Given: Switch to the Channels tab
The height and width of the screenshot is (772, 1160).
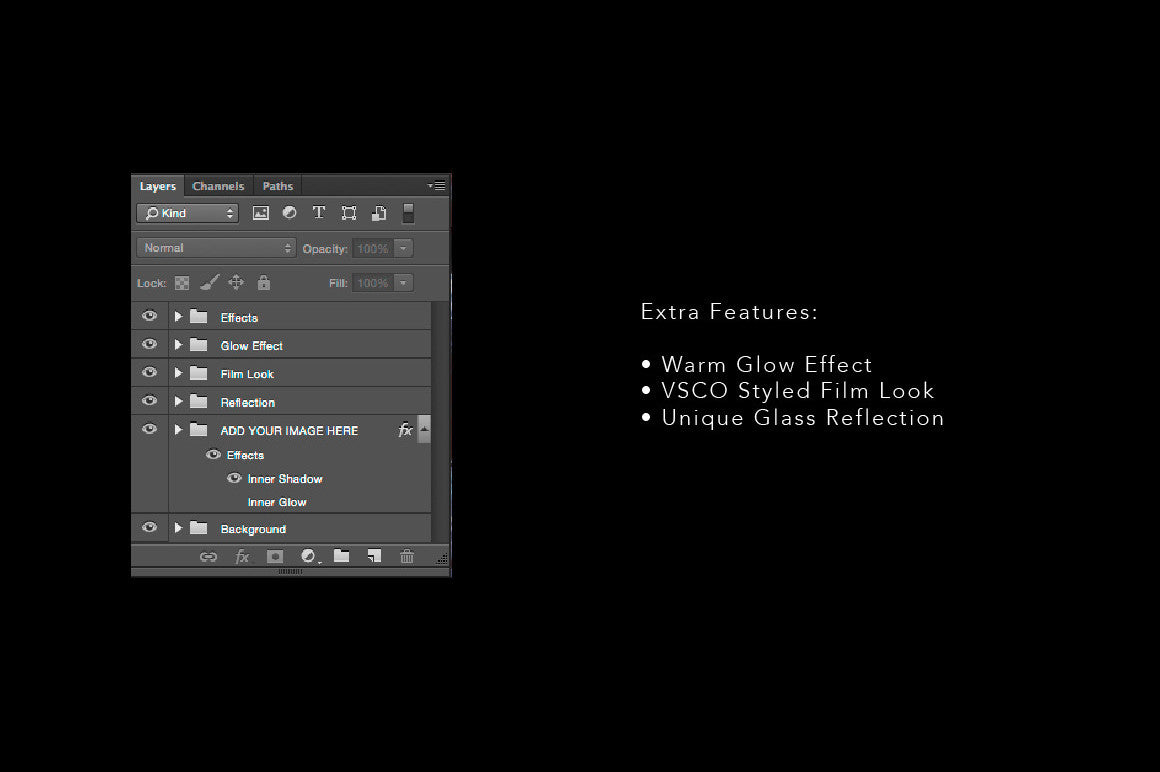Looking at the screenshot, I should [x=218, y=186].
